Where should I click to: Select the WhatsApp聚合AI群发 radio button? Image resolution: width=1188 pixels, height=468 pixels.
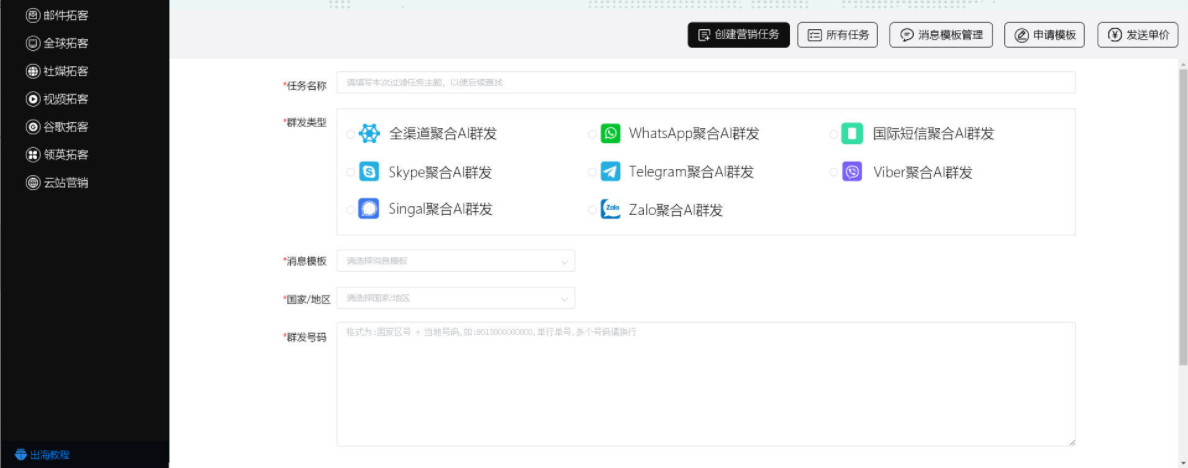pos(592,134)
